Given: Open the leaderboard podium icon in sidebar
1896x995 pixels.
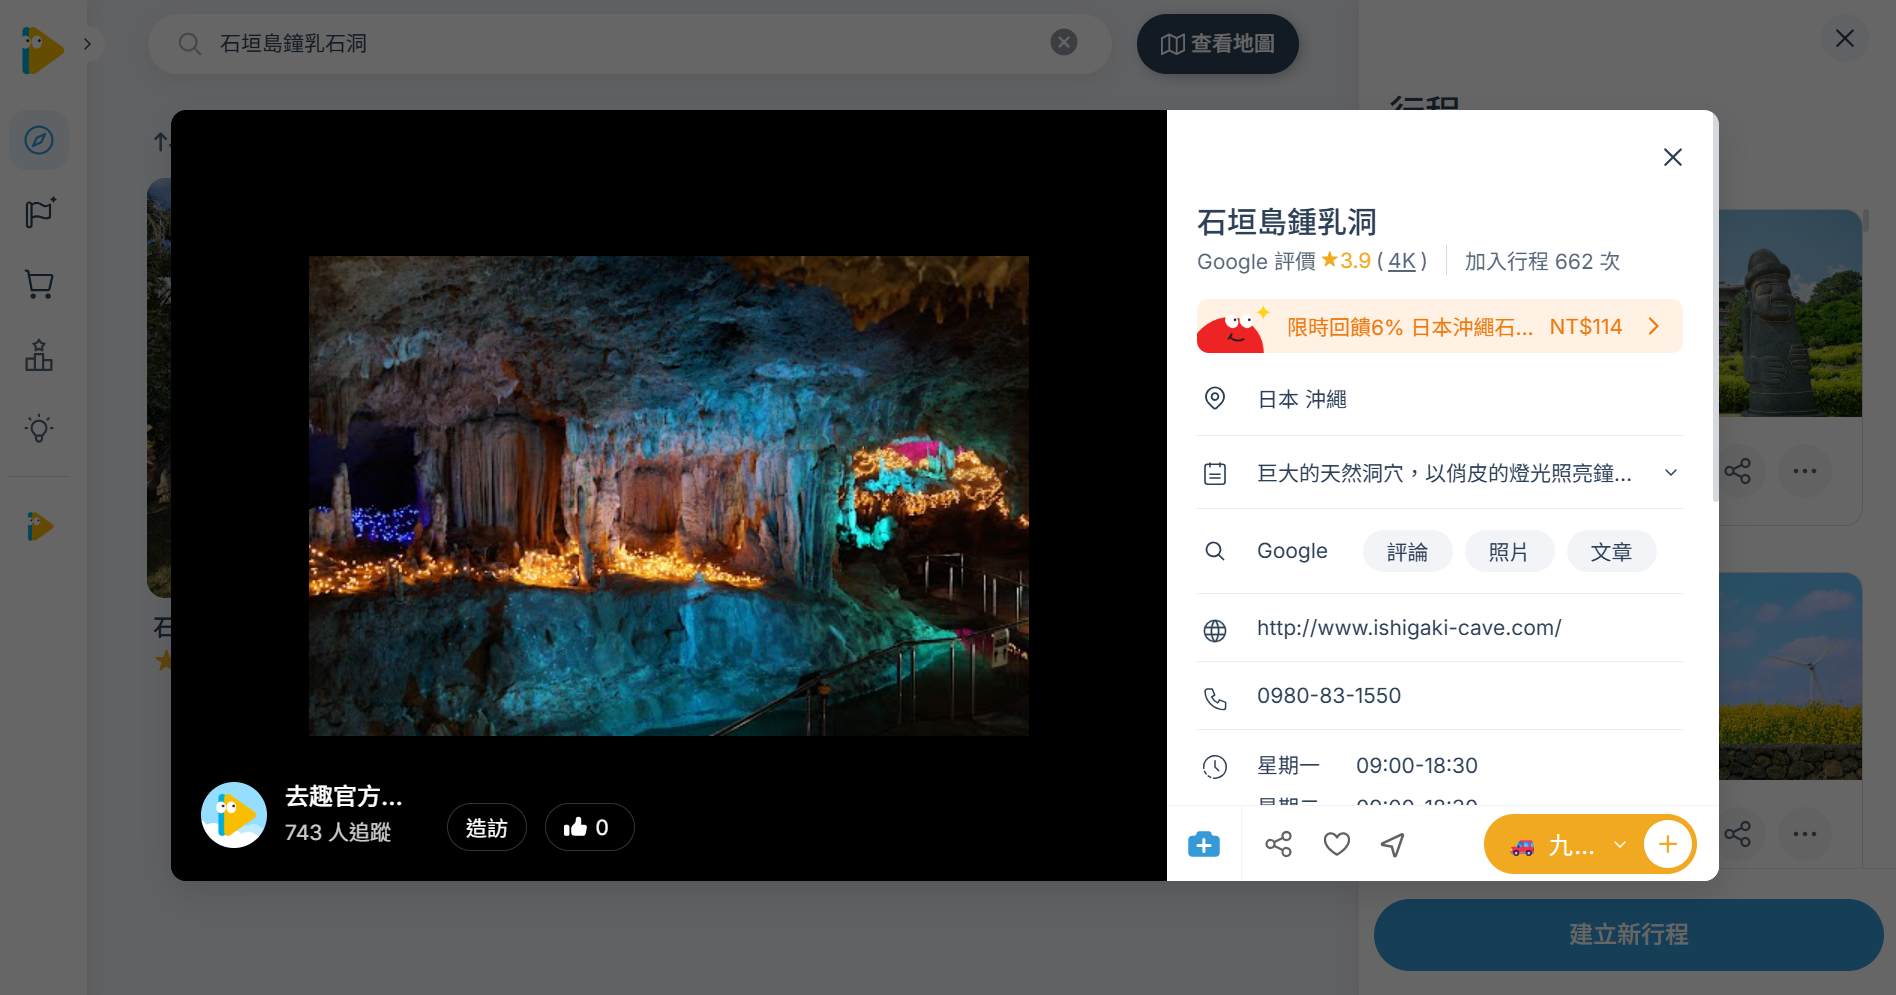Looking at the screenshot, I should point(39,356).
